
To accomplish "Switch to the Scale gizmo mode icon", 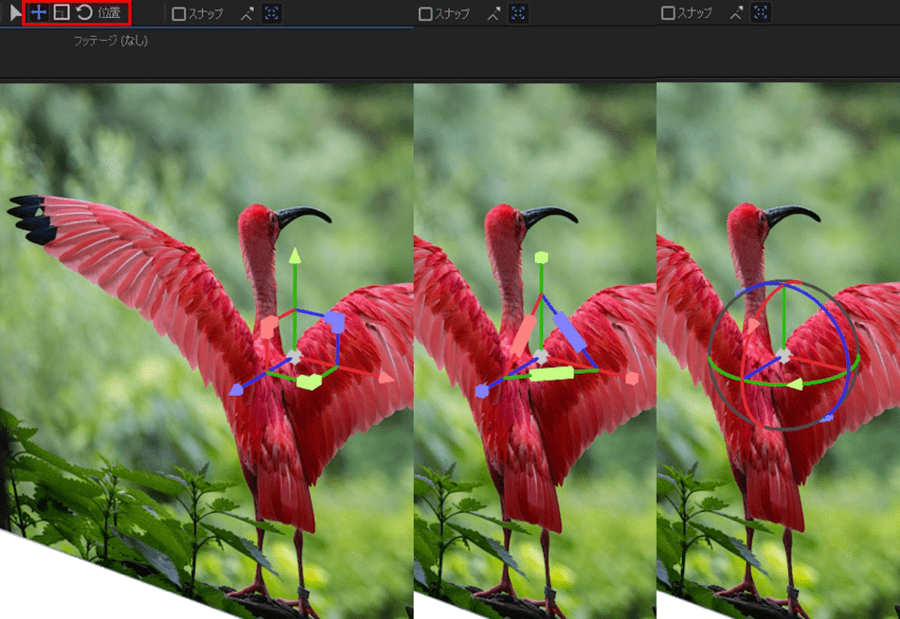I will pos(61,12).
